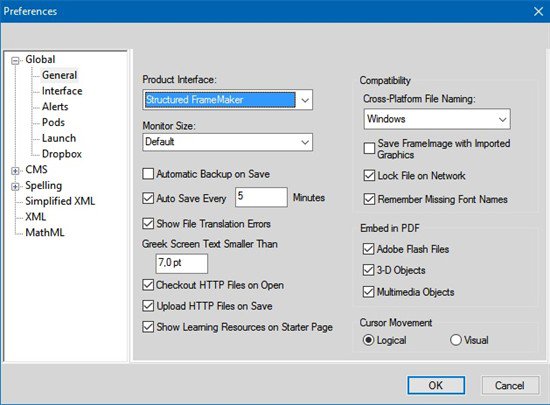The image size is (550, 405).
Task: Open the Product Interface dropdown
Action: 227,100
